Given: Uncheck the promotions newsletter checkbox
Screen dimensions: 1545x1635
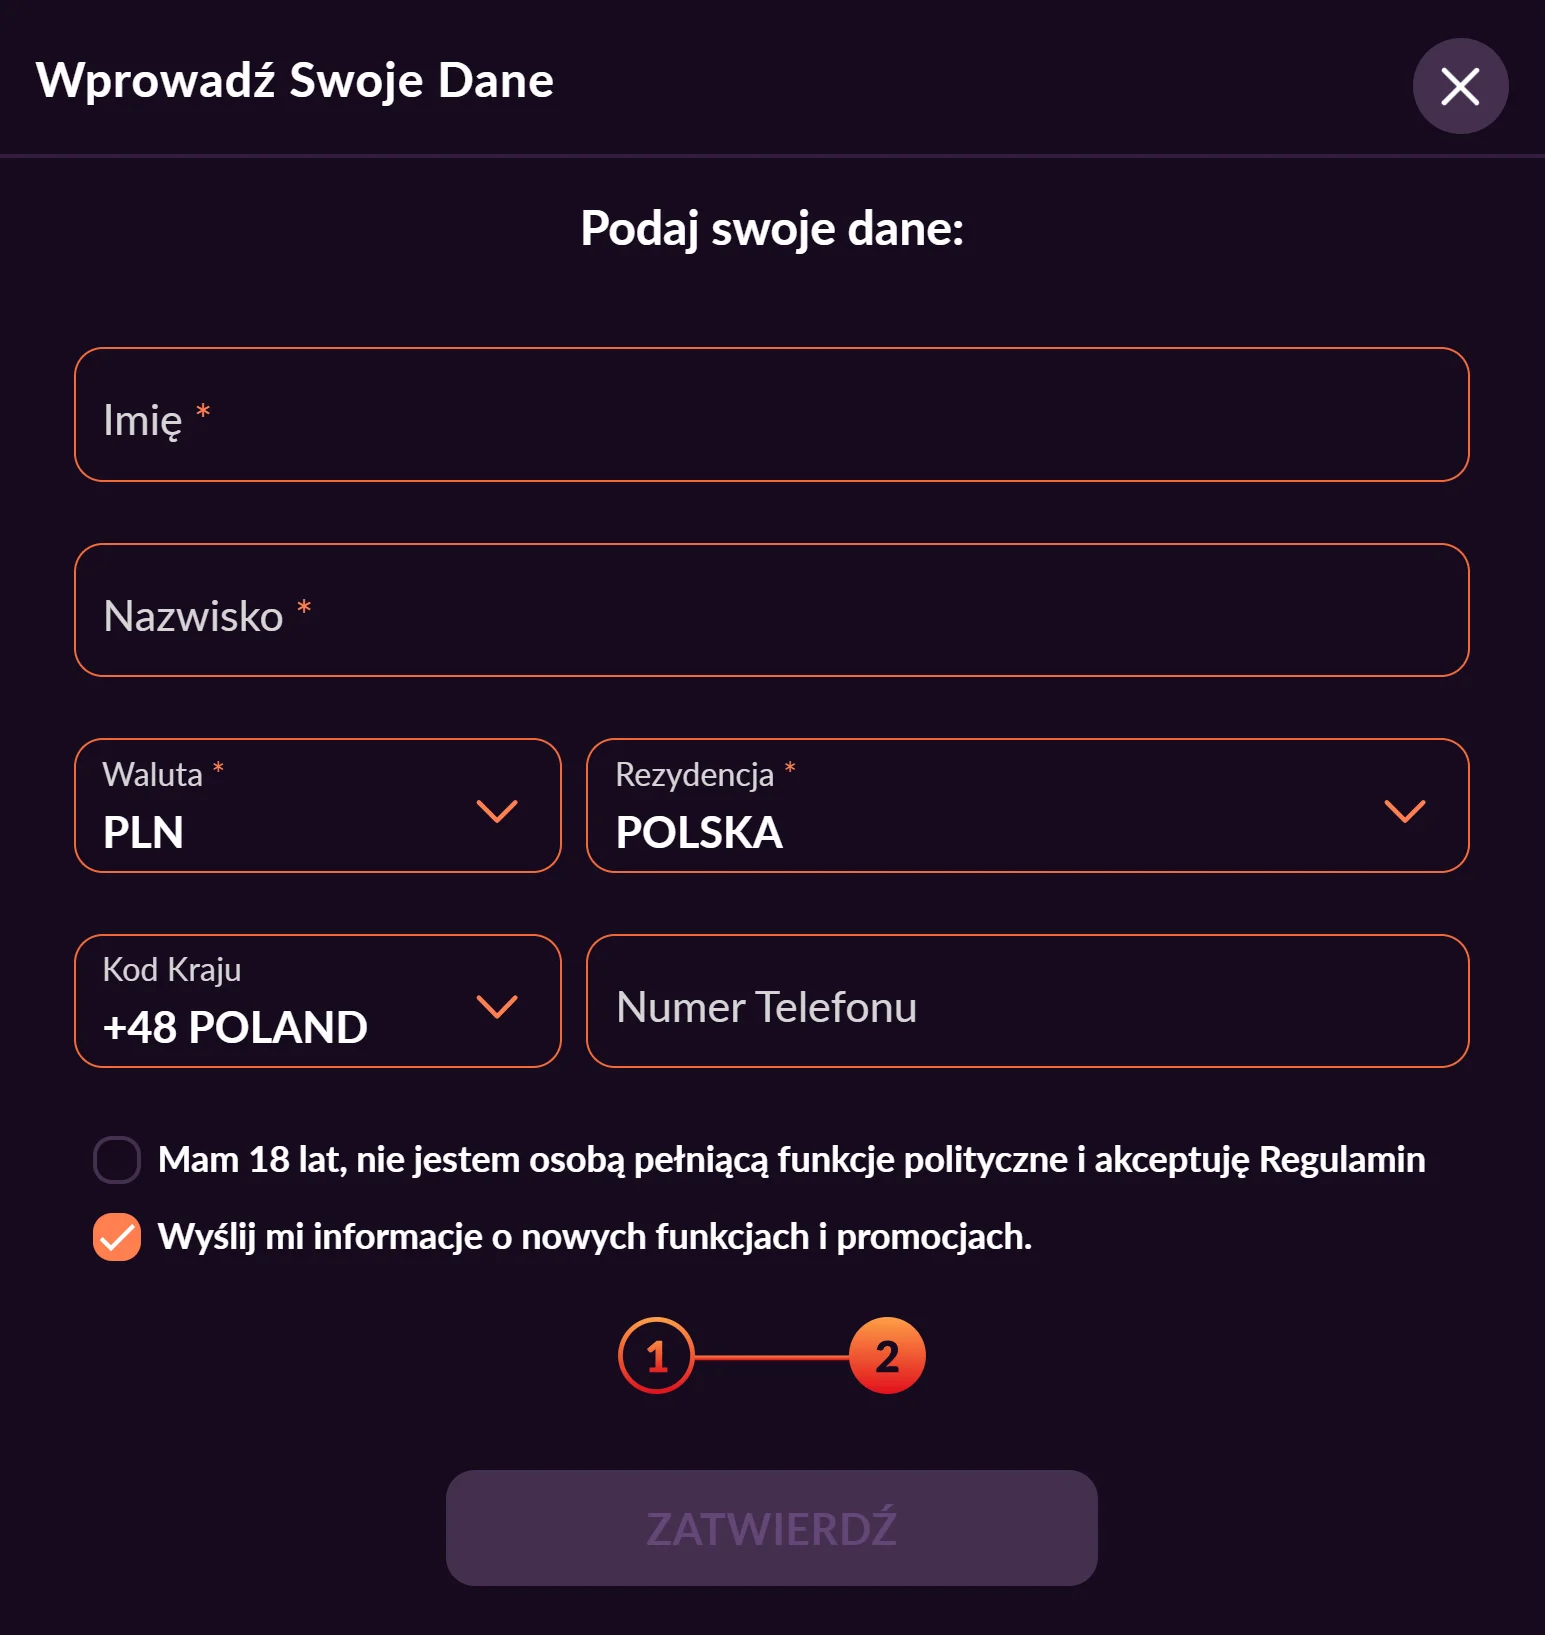Looking at the screenshot, I should click(117, 1237).
